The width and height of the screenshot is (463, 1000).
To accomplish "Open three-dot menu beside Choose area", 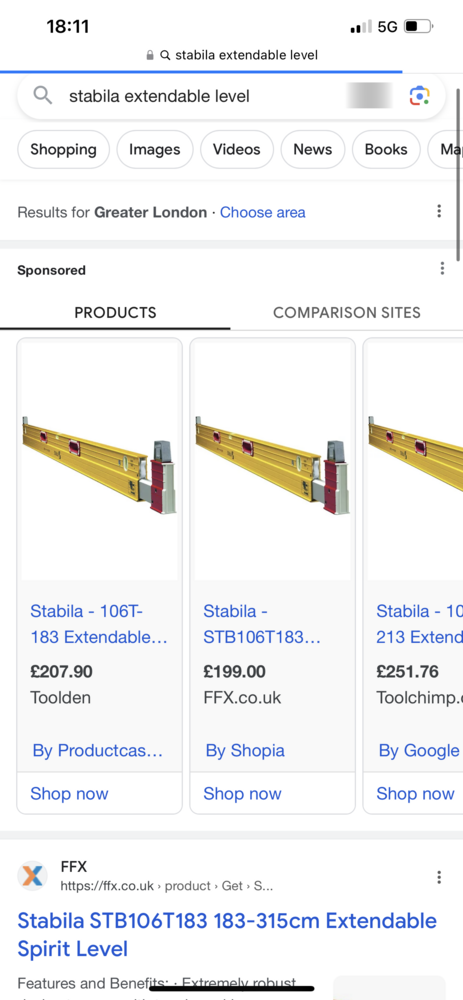I will (439, 211).
